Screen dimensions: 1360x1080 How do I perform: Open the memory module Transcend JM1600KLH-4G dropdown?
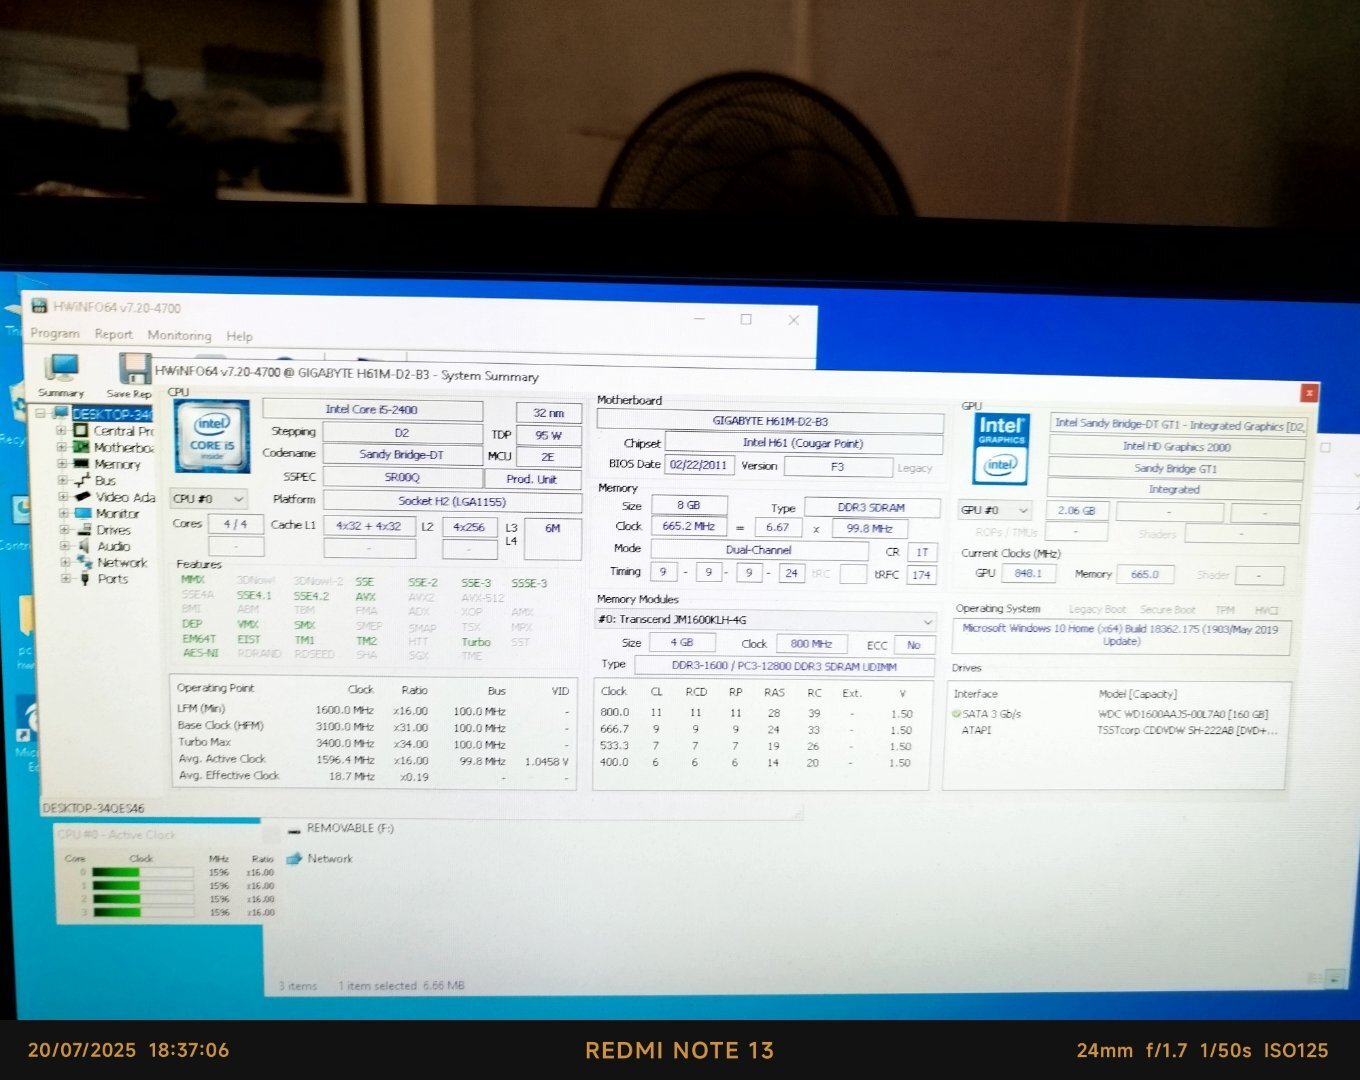[x=765, y=620]
